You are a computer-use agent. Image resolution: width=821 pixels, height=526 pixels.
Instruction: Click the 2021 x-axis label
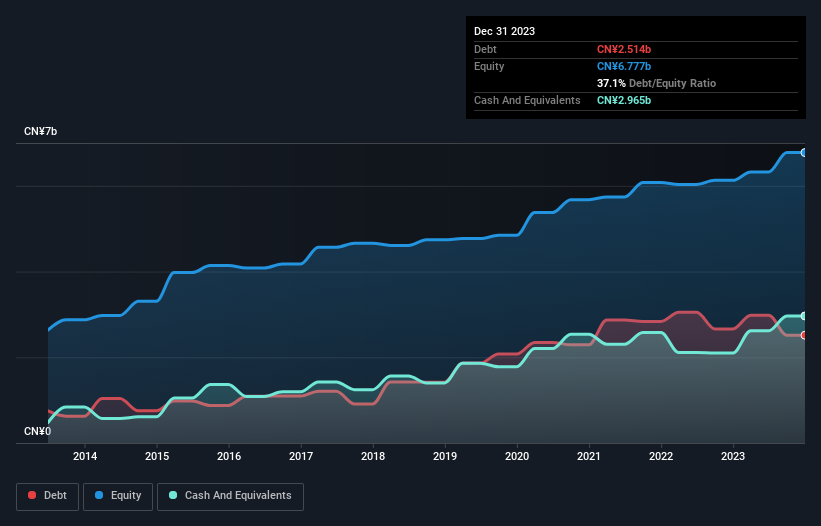(589, 456)
